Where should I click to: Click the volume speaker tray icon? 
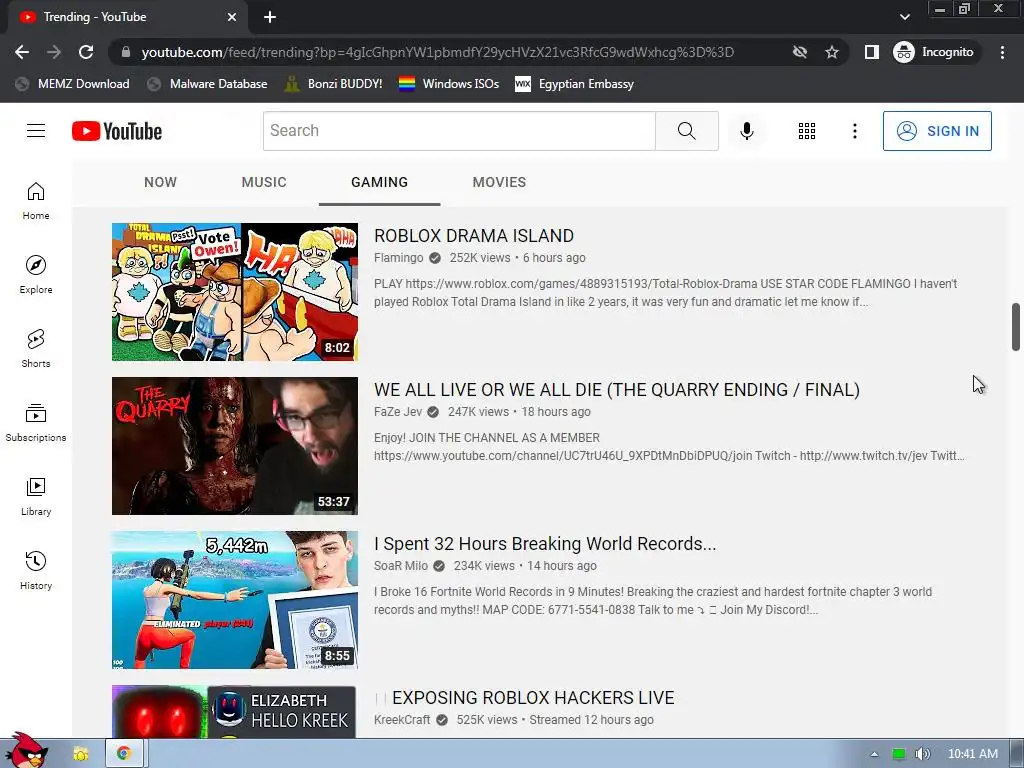923,754
